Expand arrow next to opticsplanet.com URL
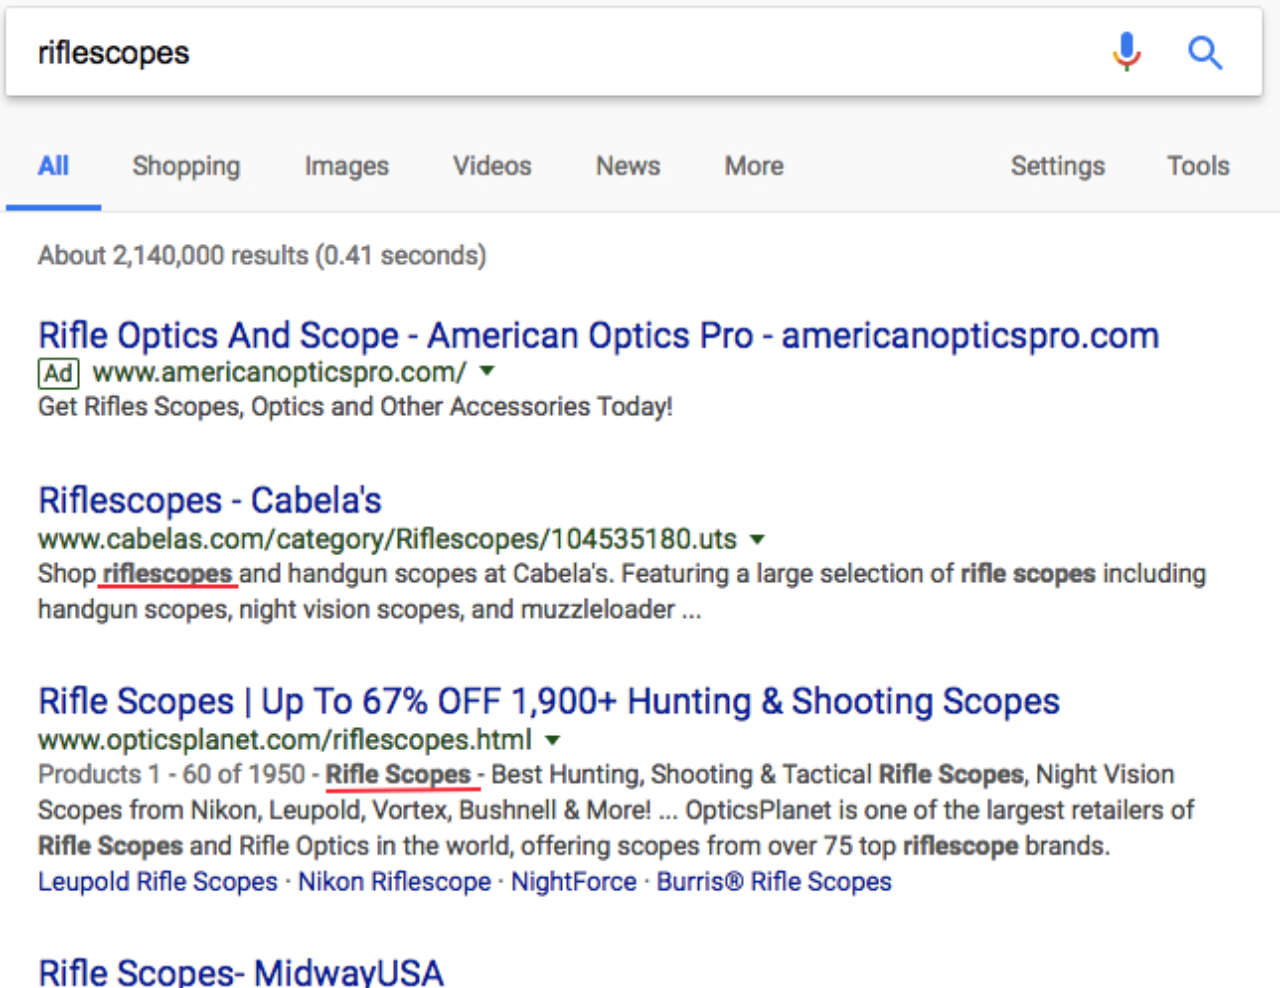Screen dimensions: 1280x988 (552, 741)
